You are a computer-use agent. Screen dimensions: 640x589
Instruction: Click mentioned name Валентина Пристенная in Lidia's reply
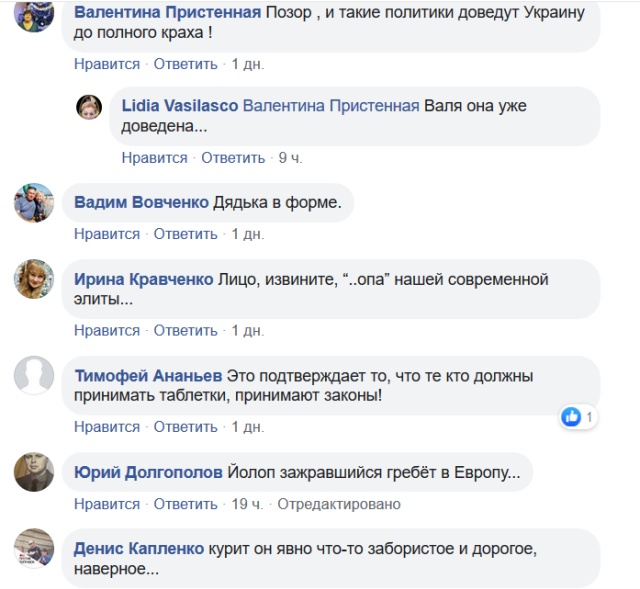tap(330, 106)
